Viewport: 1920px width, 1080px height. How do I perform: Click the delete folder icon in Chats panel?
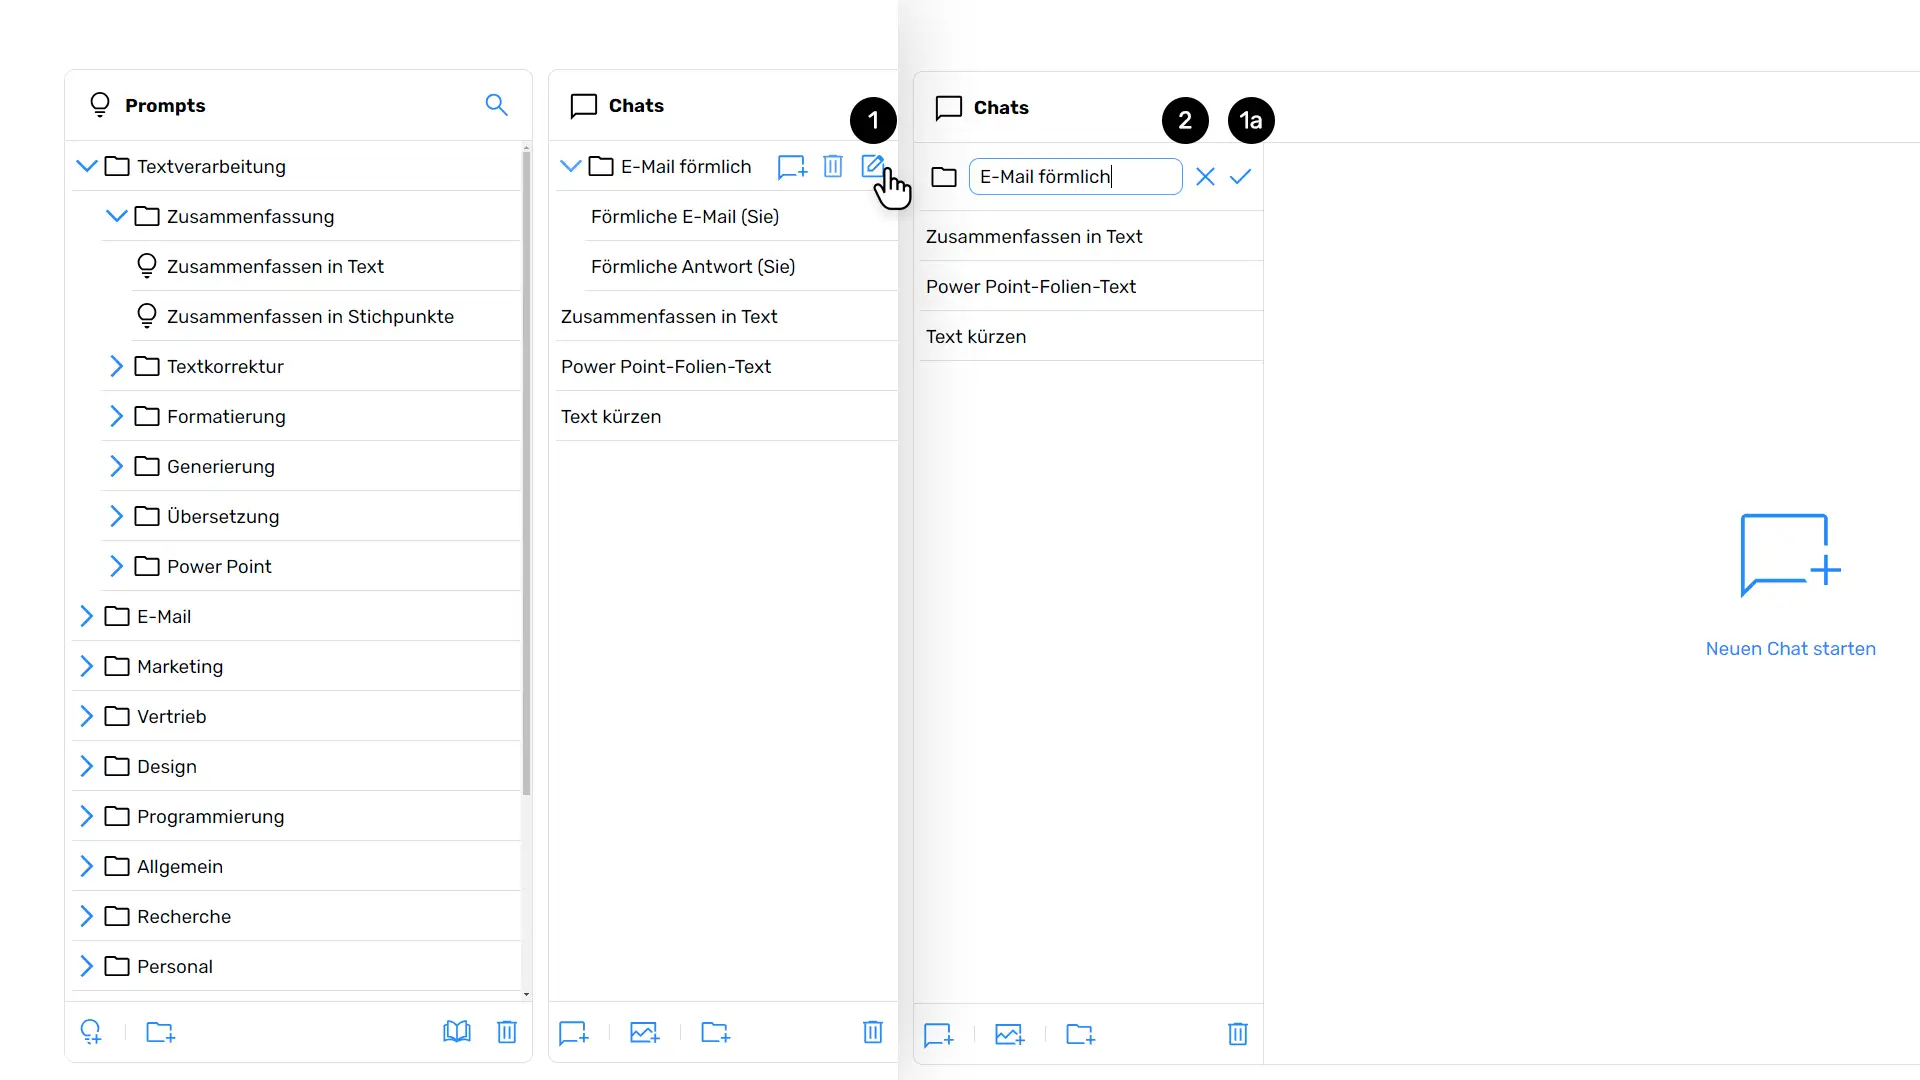coord(832,165)
